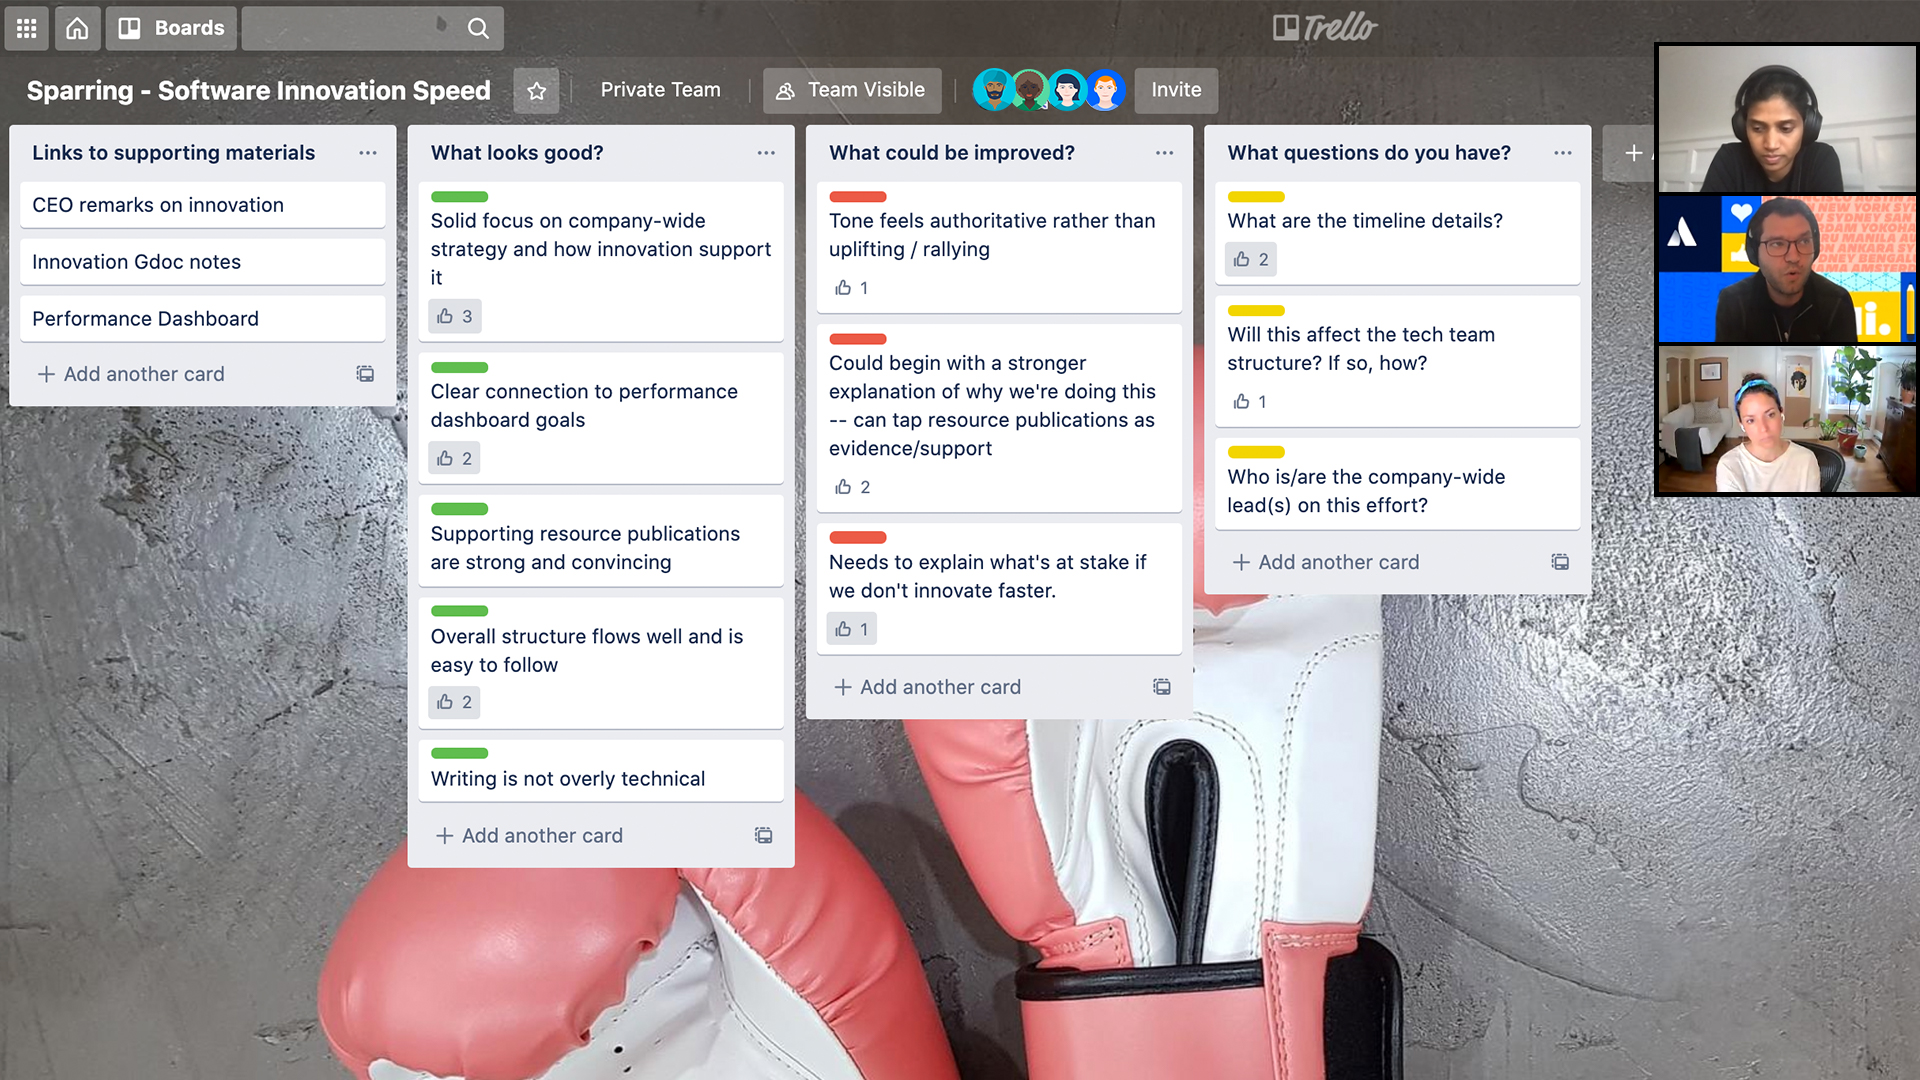Click the 'What questions do you have?' column menu icon
The image size is (1920, 1080).
click(x=1563, y=152)
